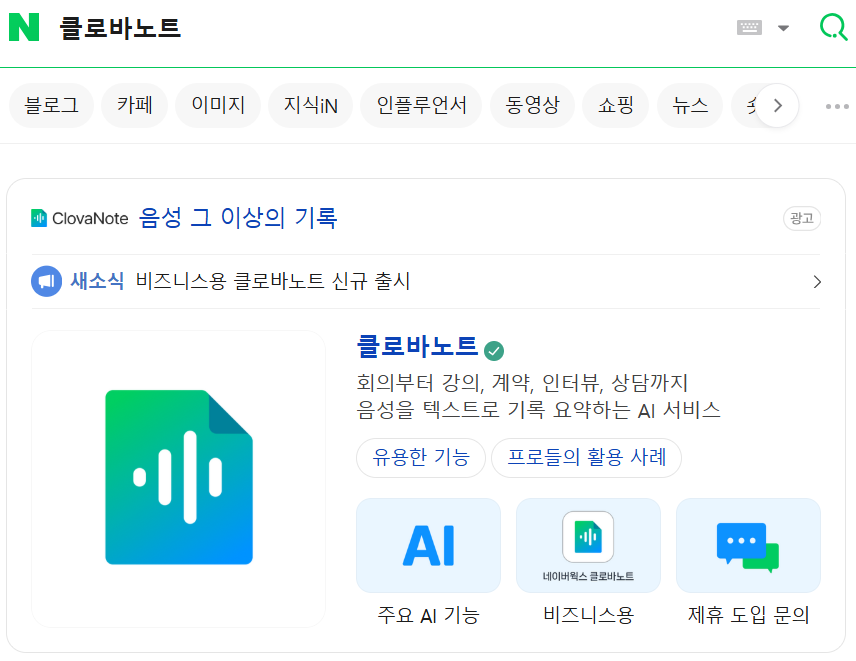Expand the 새소식 news row arrow
This screenshot has width=856, height=661.
pos(817,282)
